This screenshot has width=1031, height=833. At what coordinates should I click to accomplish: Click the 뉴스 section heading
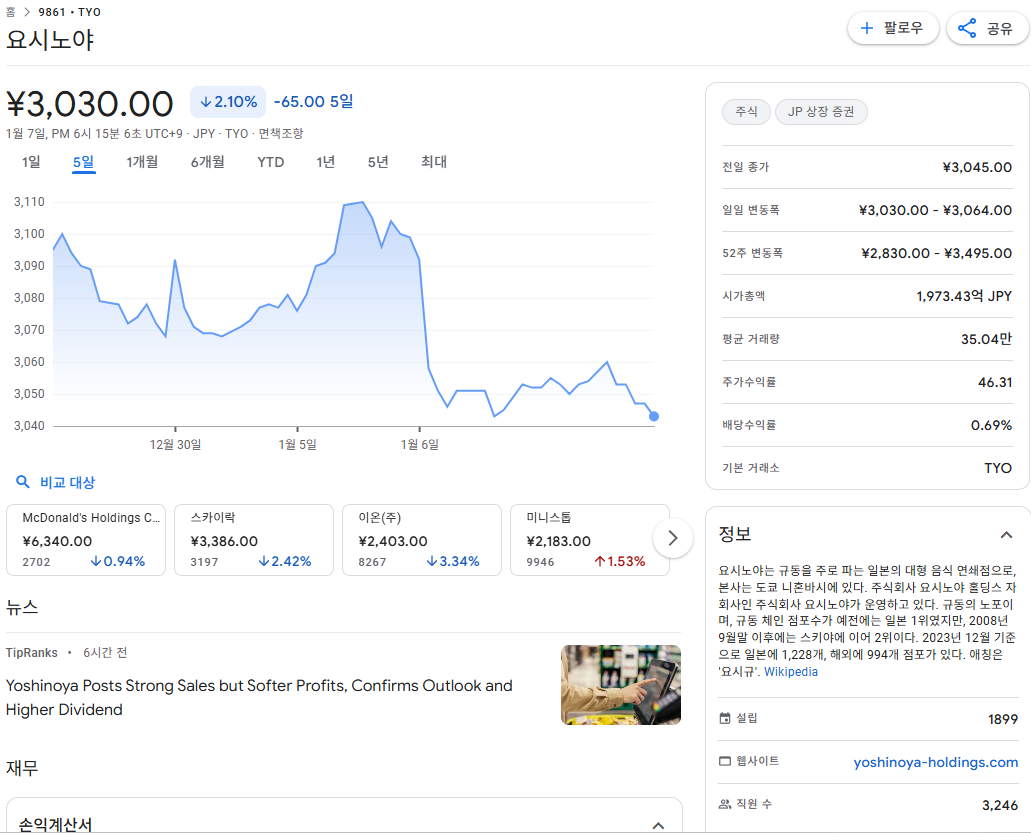(x=22, y=607)
